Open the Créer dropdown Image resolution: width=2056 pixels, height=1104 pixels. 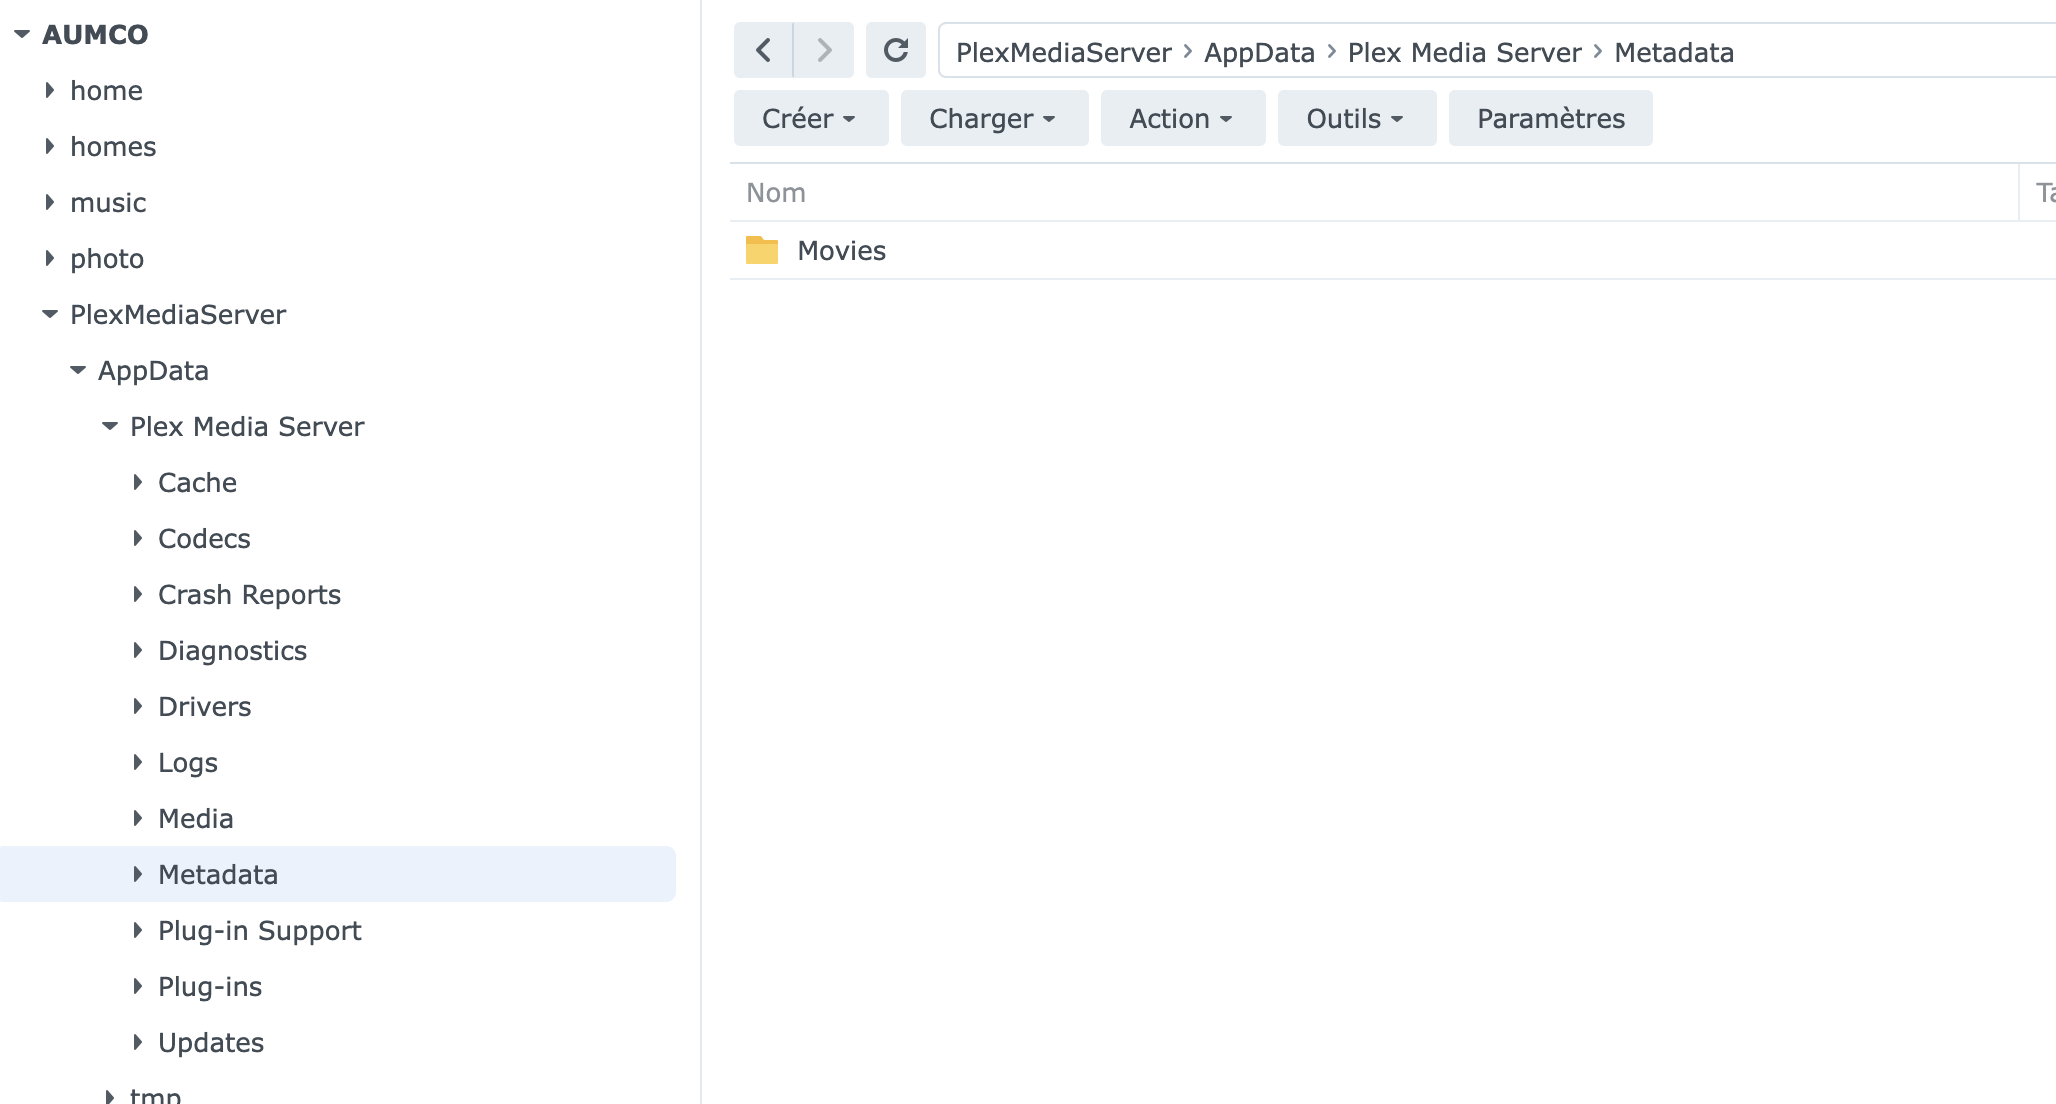(x=811, y=118)
